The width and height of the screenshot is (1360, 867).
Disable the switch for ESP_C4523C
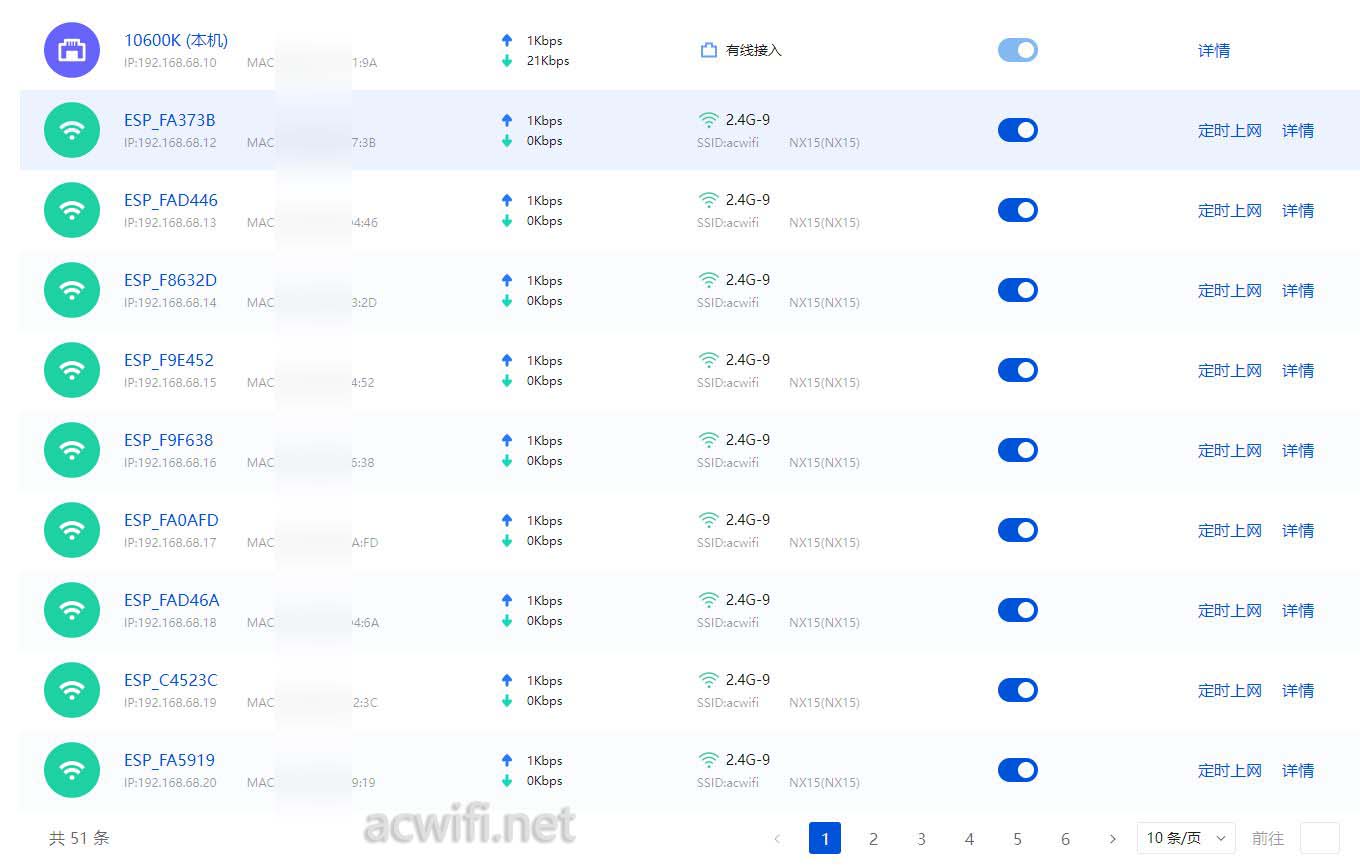pos(1018,690)
